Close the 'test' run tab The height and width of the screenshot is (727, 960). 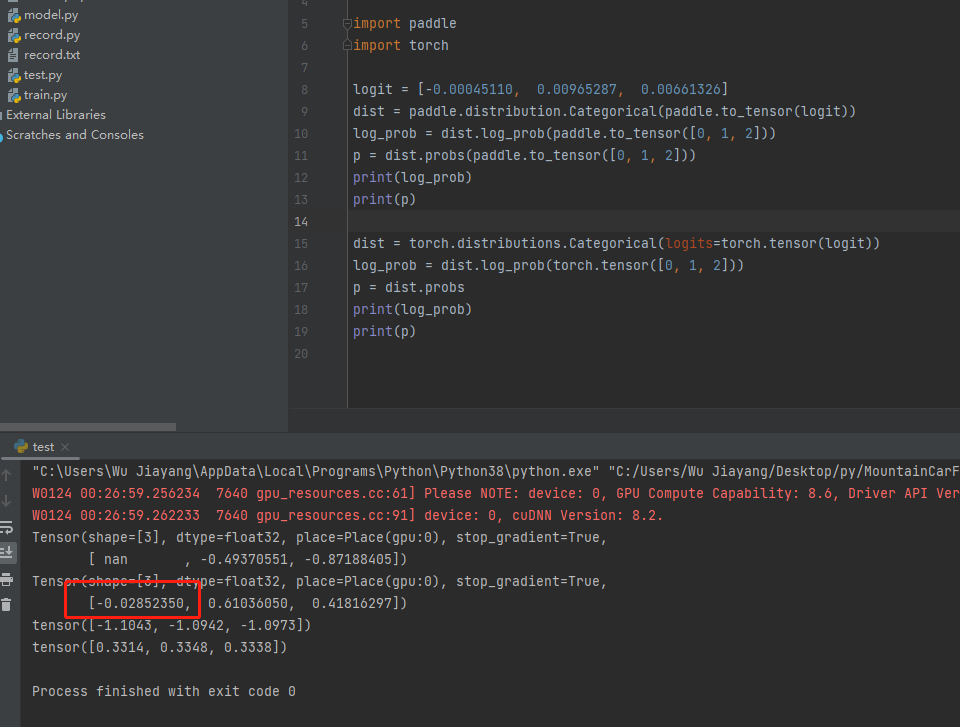(x=65, y=446)
